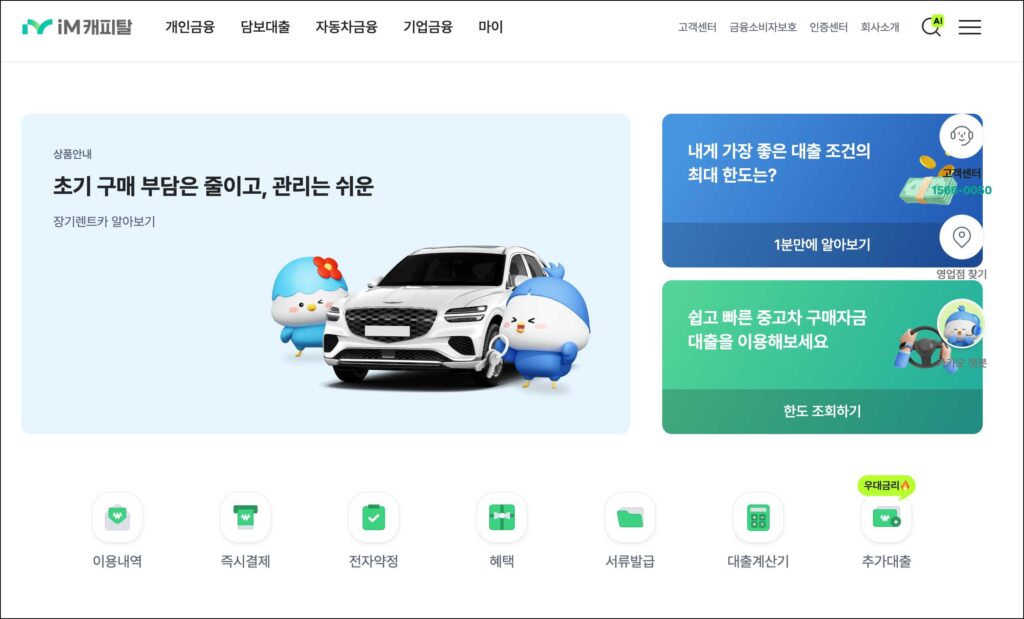Select the 담보대출 menu item

coord(265,27)
